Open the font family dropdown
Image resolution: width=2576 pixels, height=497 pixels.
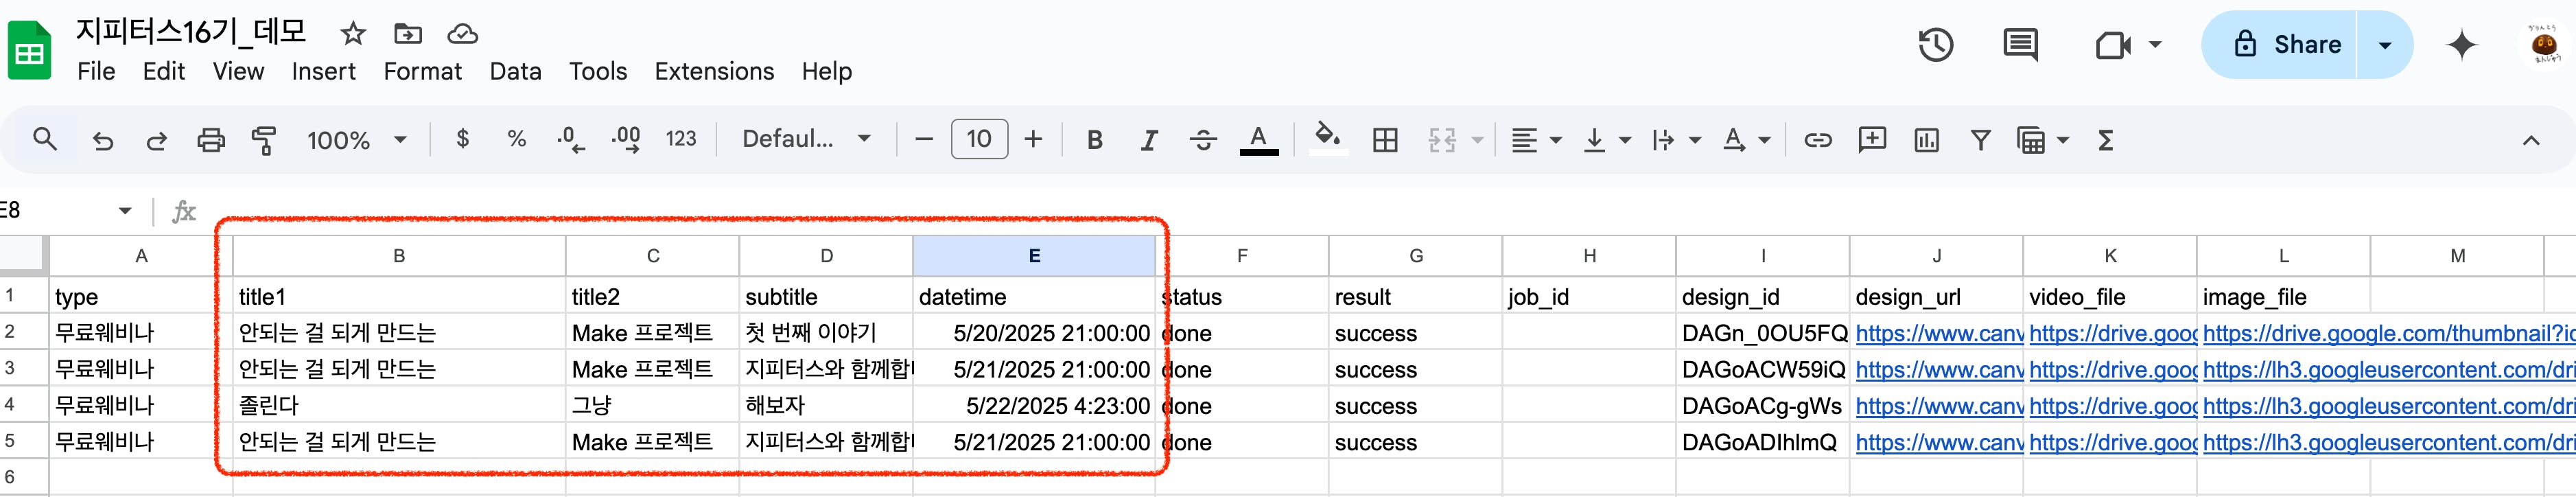(x=805, y=139)
